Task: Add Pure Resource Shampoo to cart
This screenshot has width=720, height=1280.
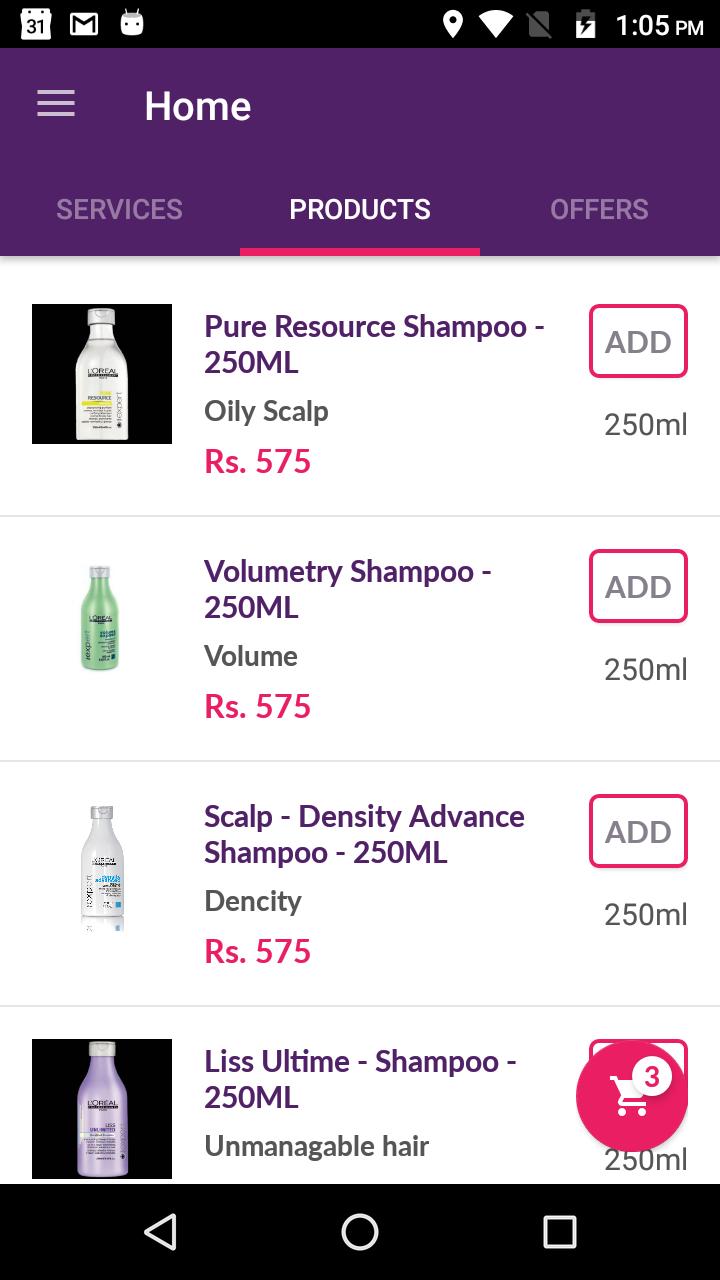Action: click(638, 341)
